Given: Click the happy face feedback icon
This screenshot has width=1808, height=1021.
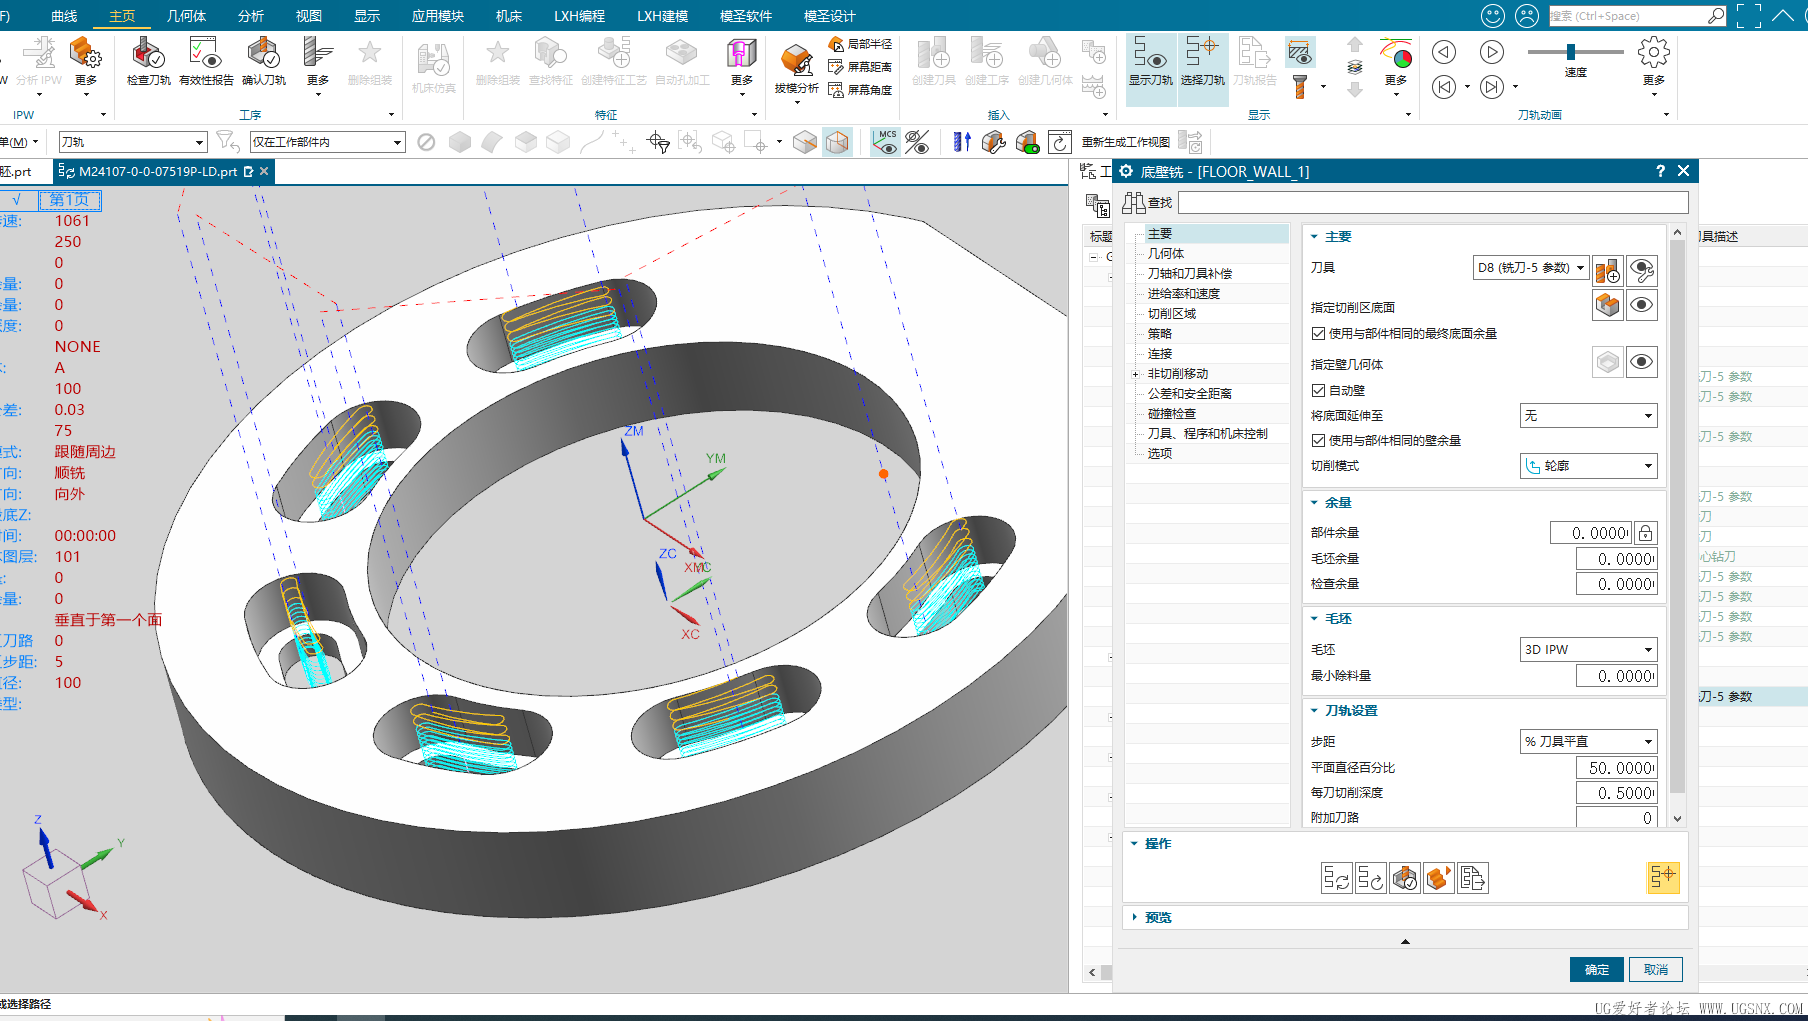Looking at the screenshot, I should pyautogui.click(x=1492, y=16).
